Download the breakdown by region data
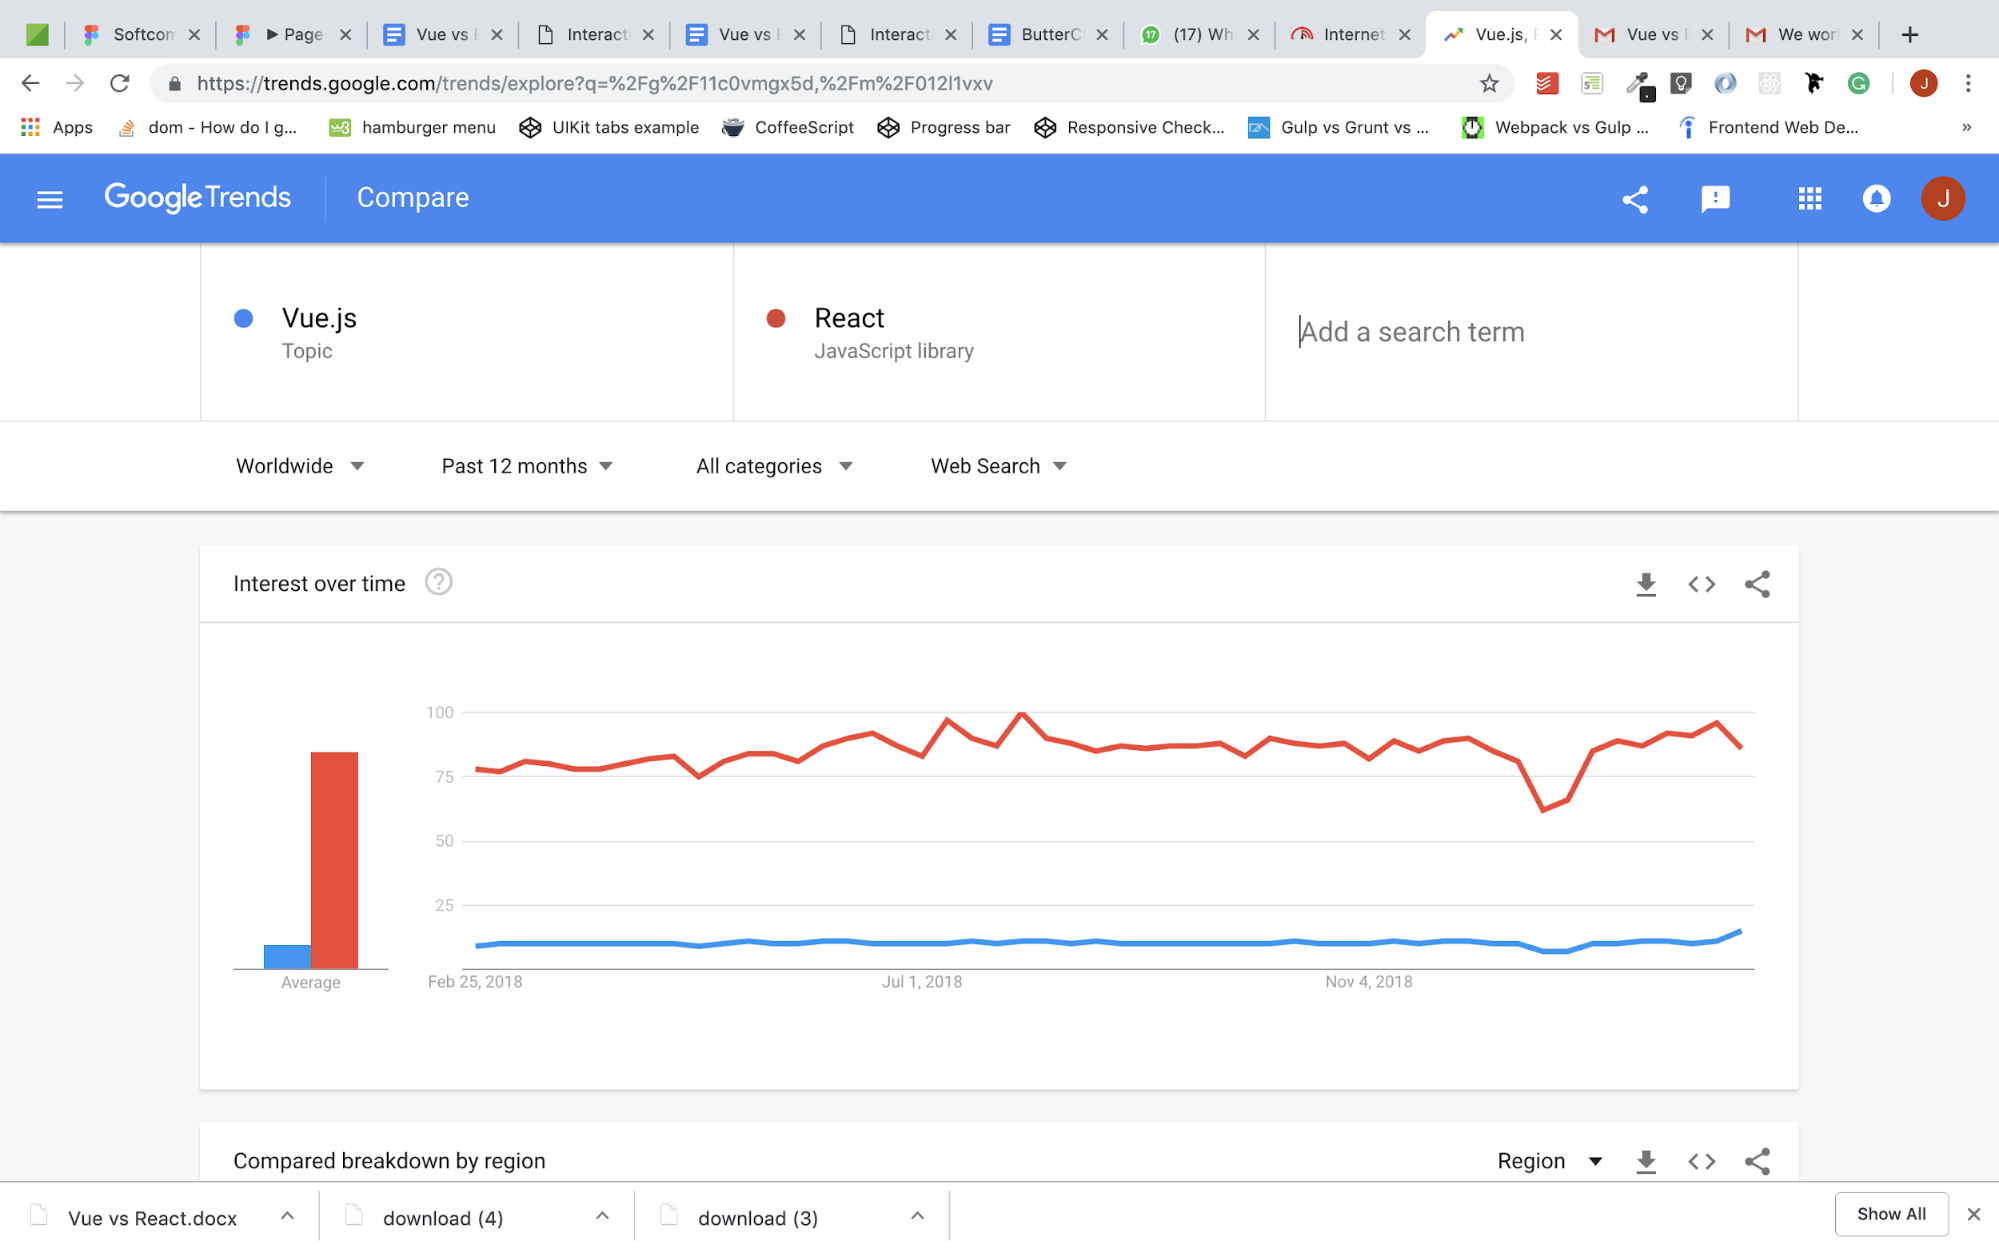The width and height of the screenshot is (1999, 1249). pos(1646,1161)
